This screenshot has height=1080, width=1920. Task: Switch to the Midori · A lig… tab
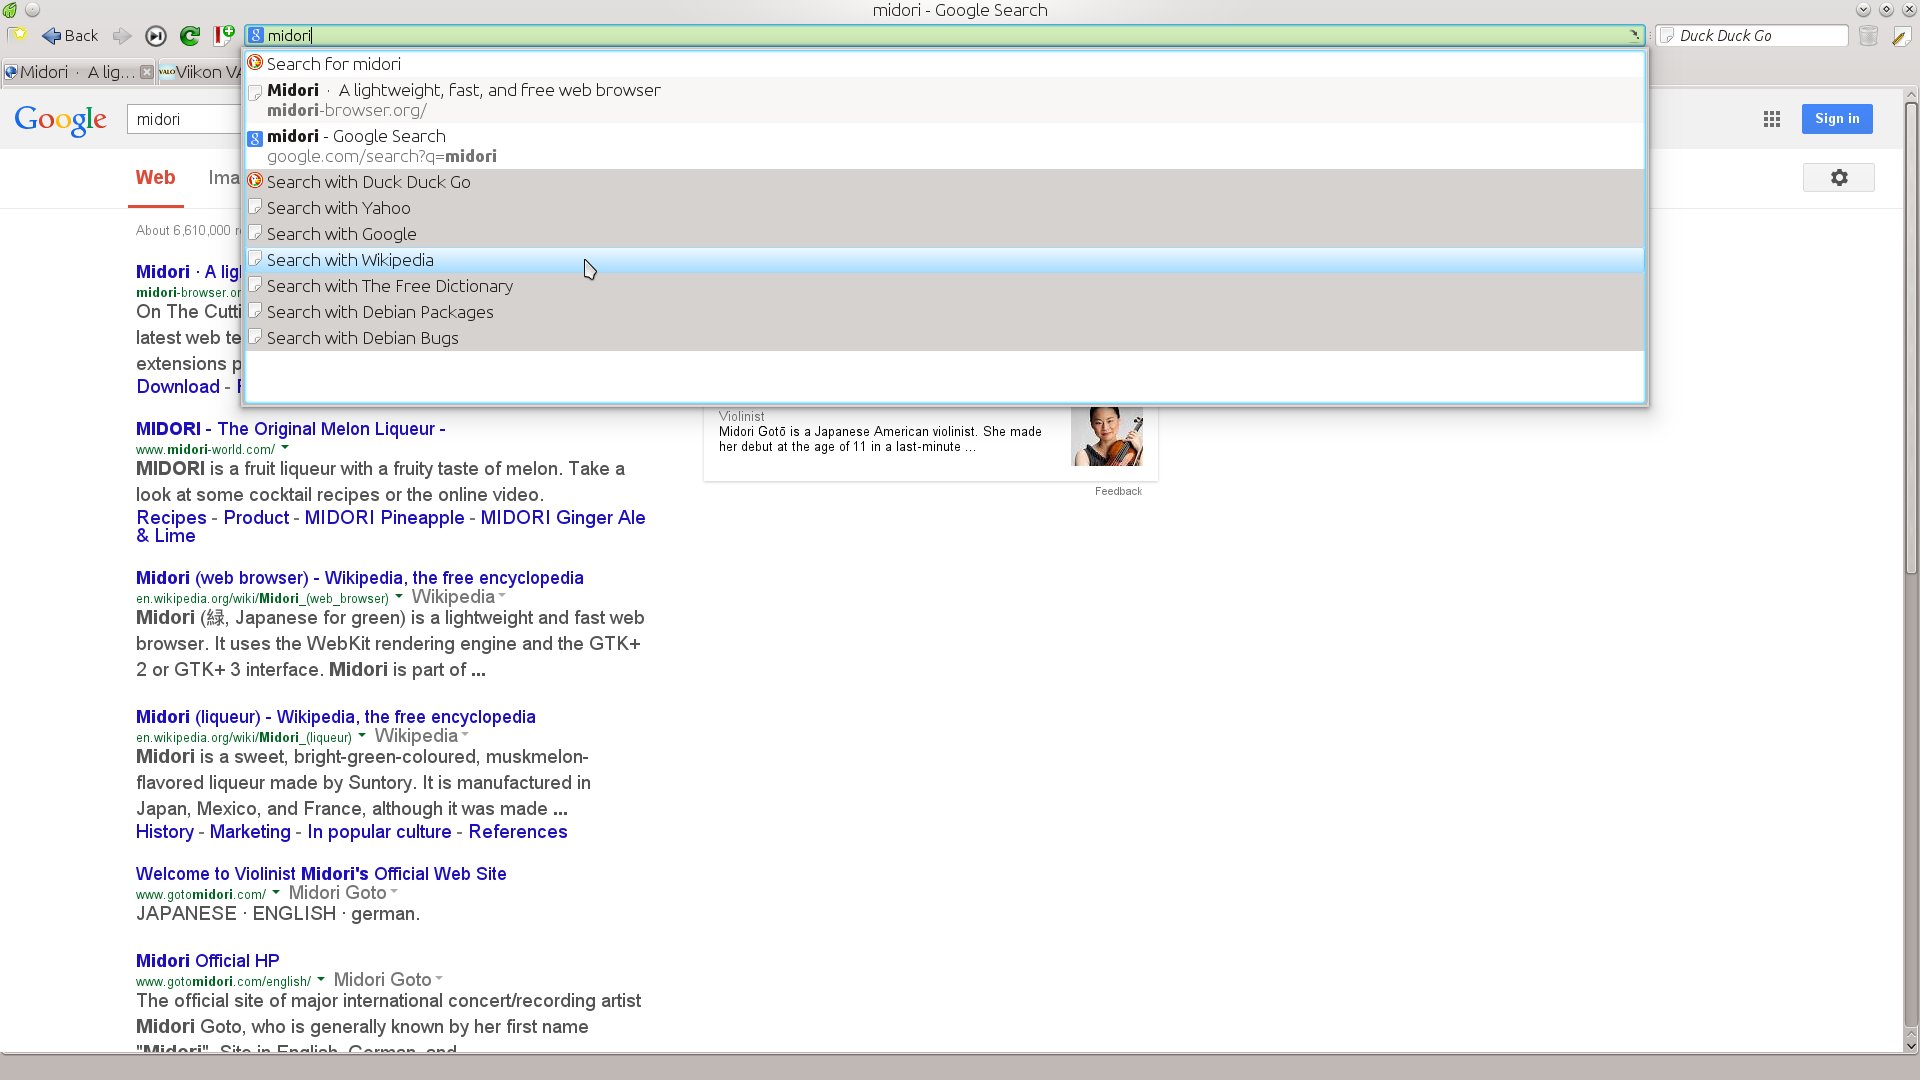click(78, 72)
